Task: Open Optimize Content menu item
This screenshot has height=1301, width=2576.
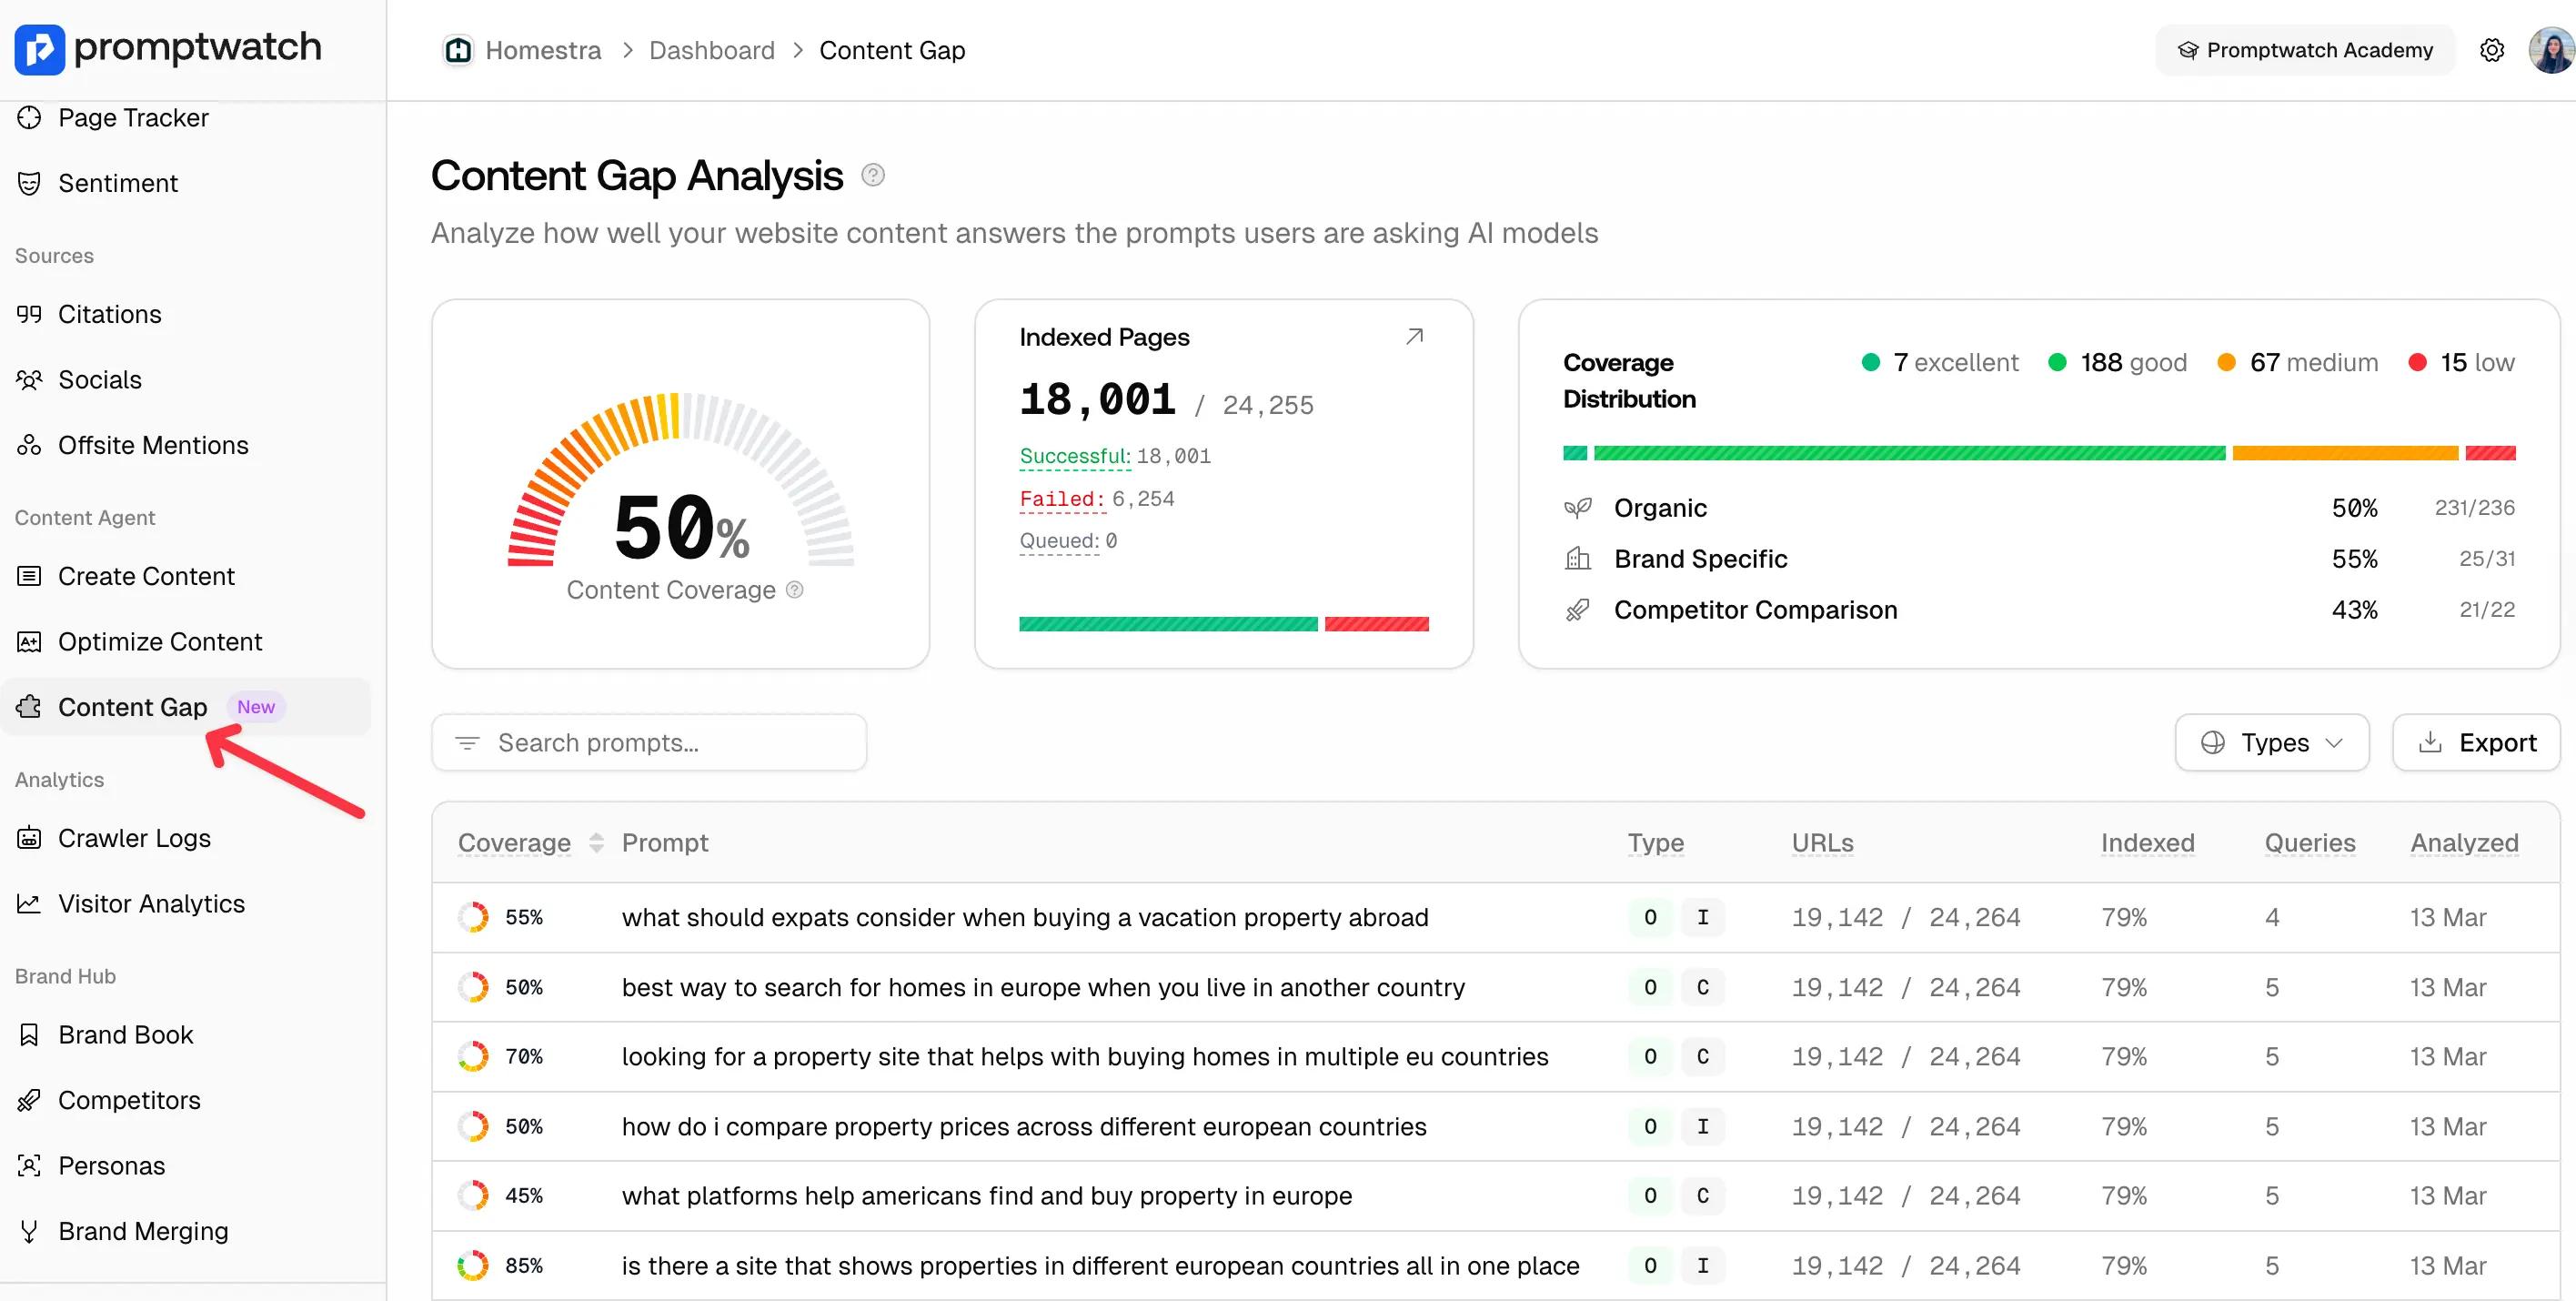Action: [160, 642]
